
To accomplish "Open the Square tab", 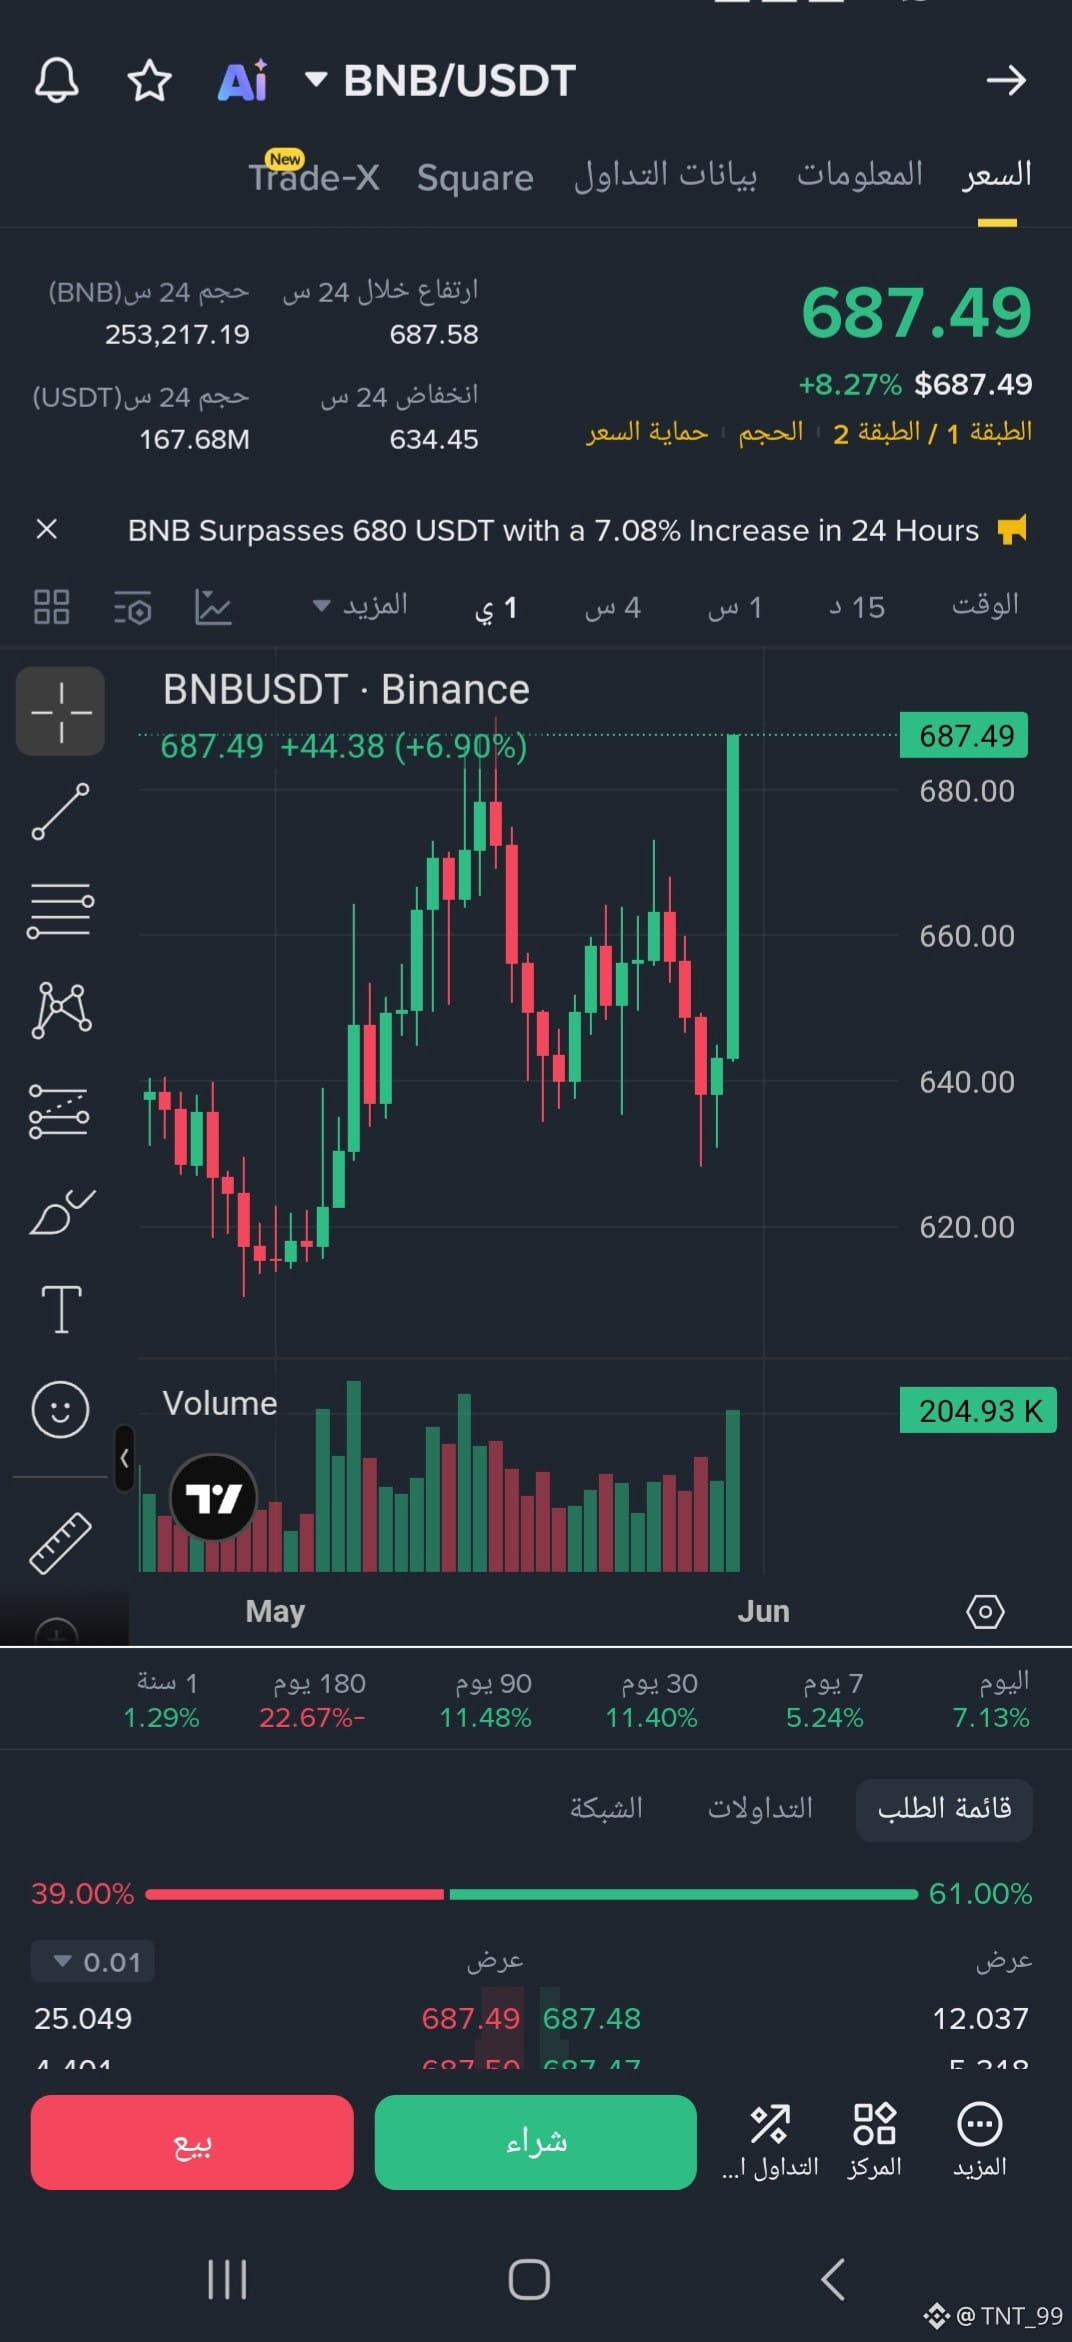I will click(x=475, y=177).
